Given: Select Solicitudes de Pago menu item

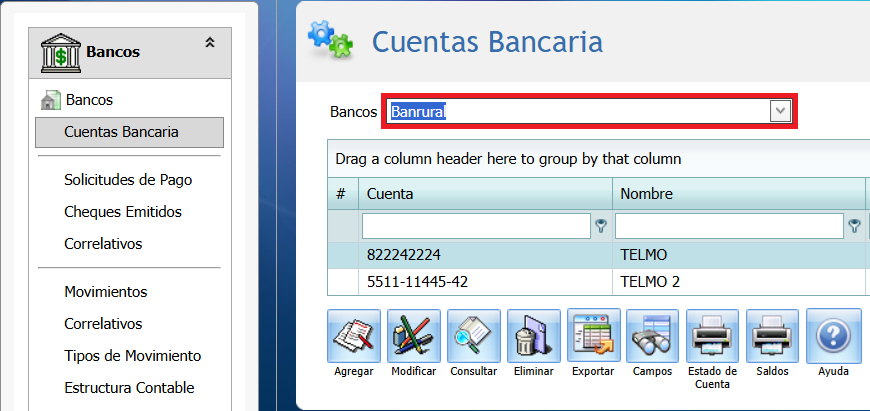Looking at the screenshot, I should coord(128,180).
